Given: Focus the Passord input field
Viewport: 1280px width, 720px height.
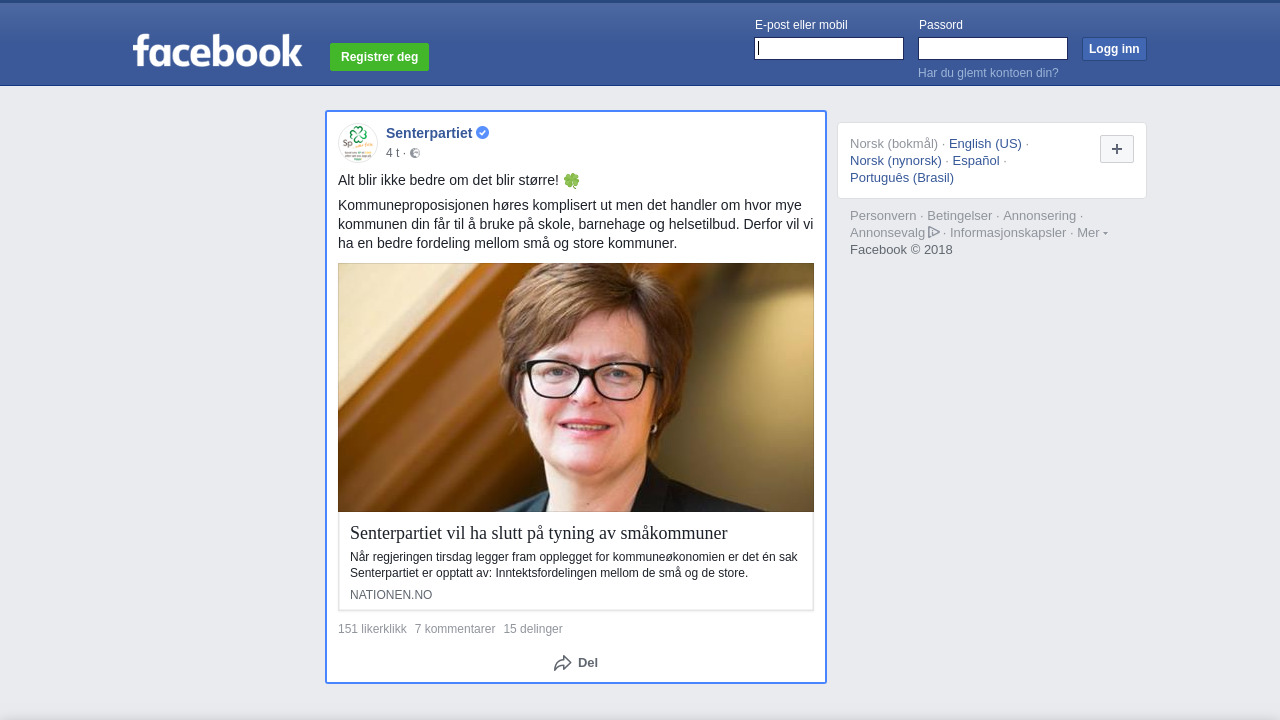Looking at the screenshot, I should (993, 49).
